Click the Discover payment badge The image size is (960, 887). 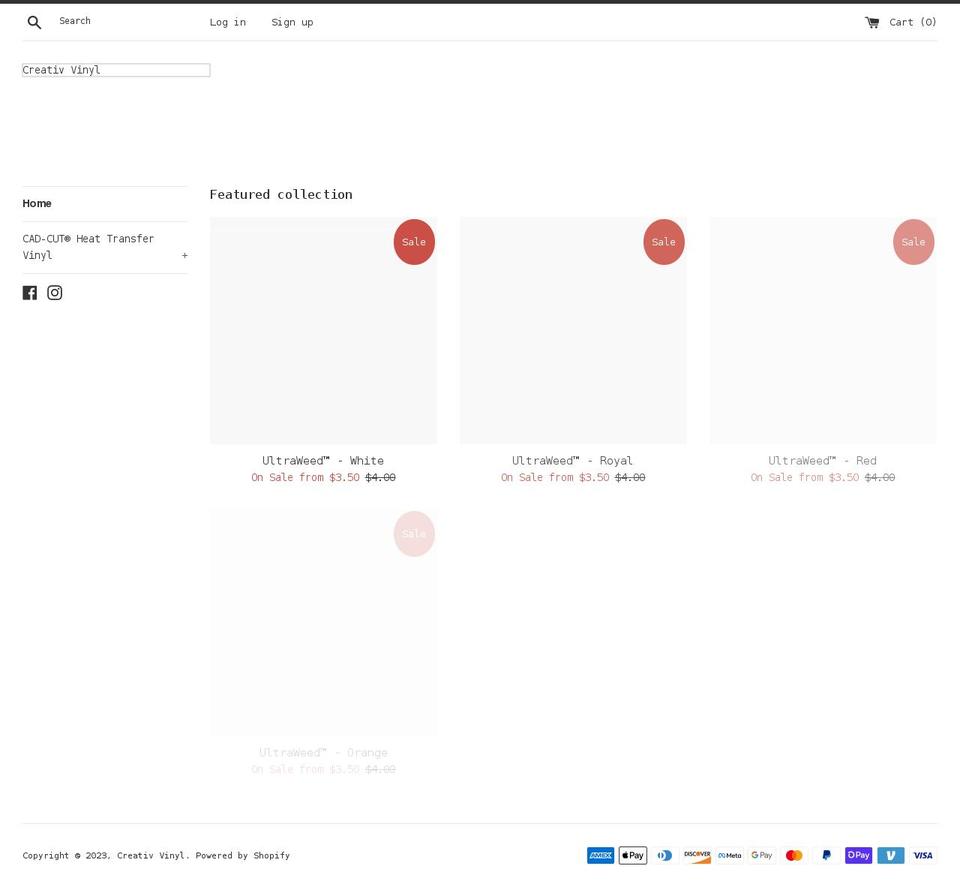[696, 855]
